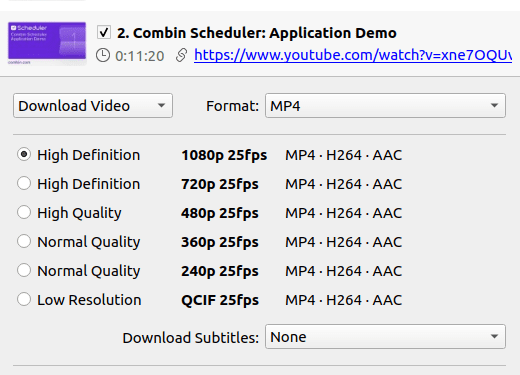The image size is (520, 375).
Task: Click the 'Format:' label
Action: 232,106
